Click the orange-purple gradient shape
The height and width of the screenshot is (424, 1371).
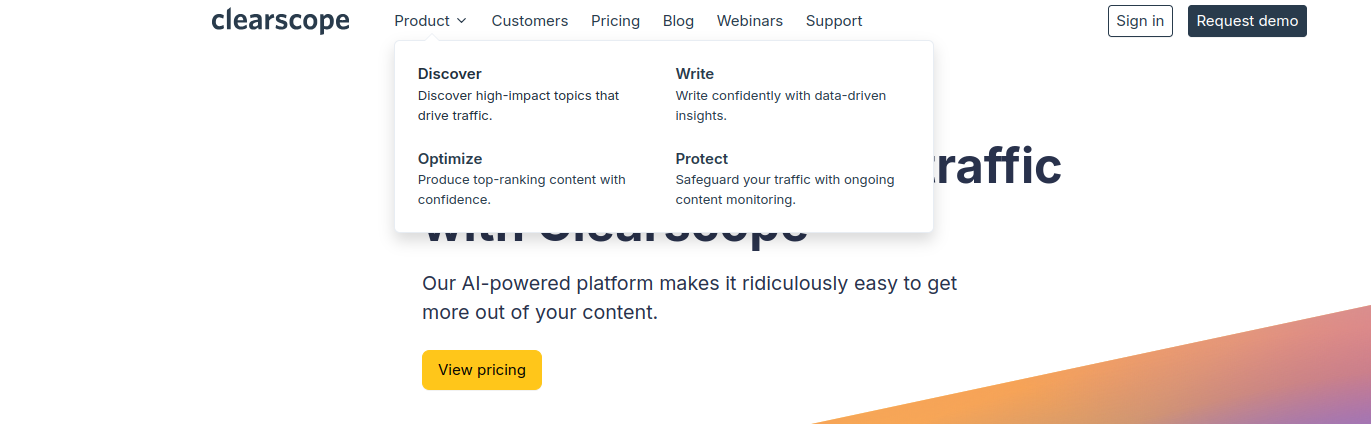click(x=1200, y=380)
